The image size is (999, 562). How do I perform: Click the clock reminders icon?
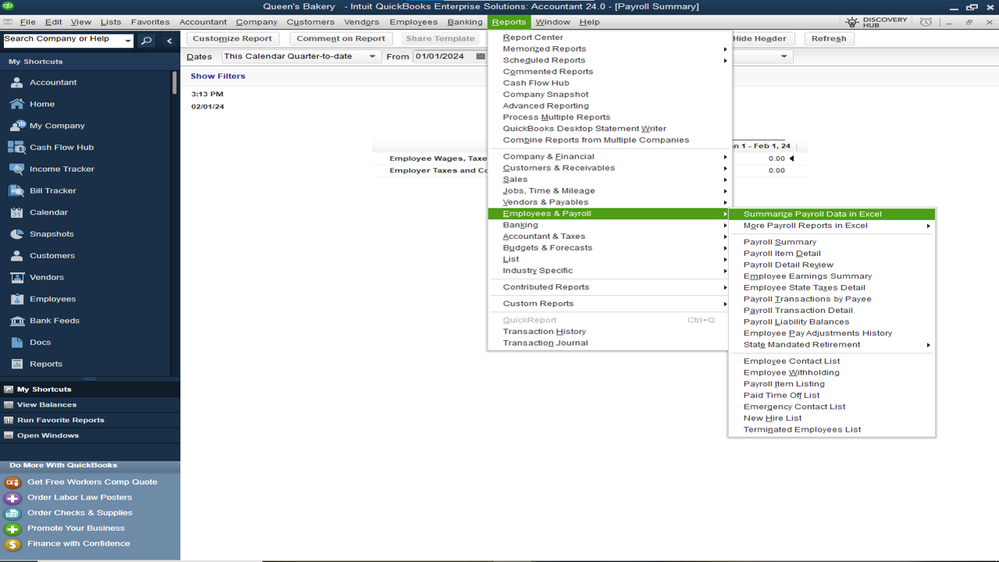pyautogui.click(x=926, y=22)
